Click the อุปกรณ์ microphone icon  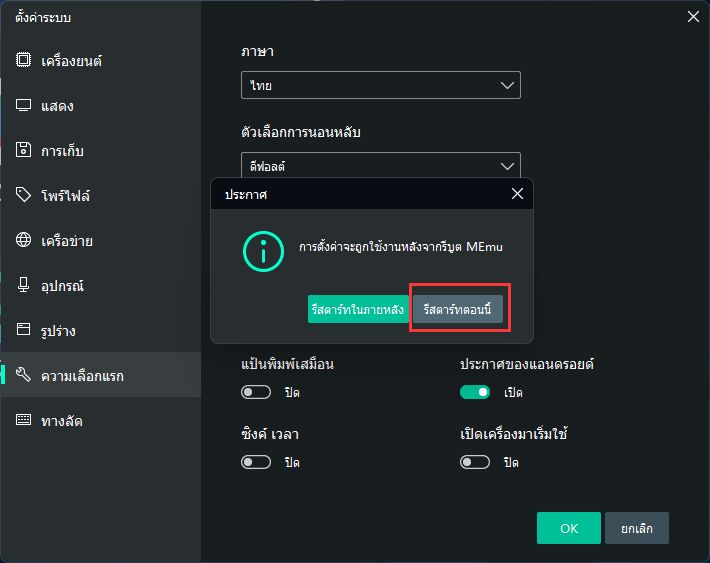pyautogui.click(x=24, y=285)
